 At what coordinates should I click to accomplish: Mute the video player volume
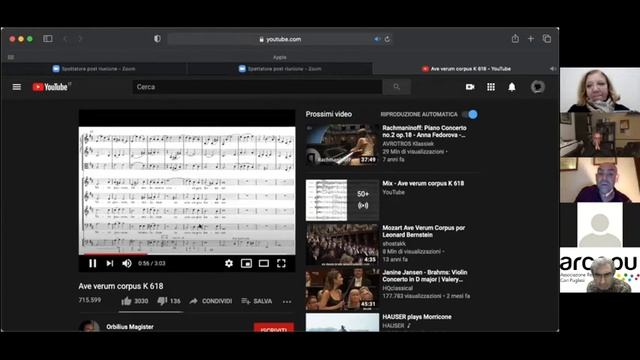[x=127, y=264]
